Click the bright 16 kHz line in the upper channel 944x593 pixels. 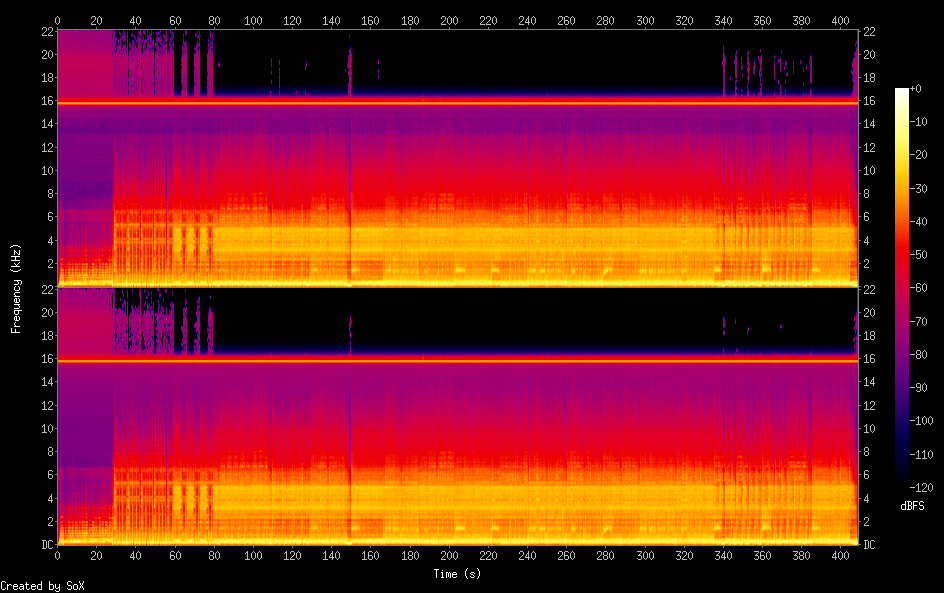click(x=458, y=103)
